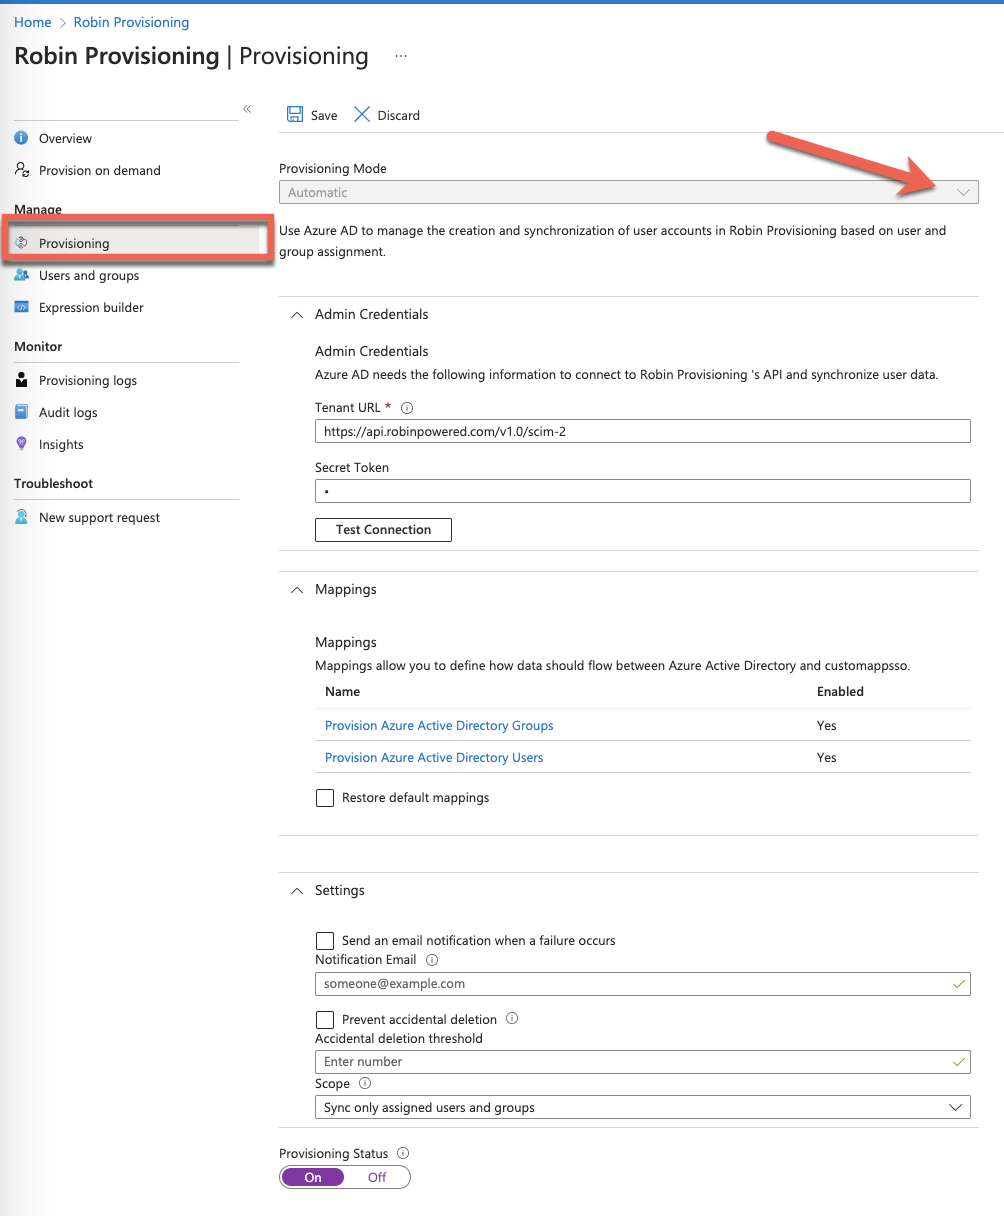Open Provision Azure Active Directory Users mapping
The width and height of the screenshot is (1004, 1216).
point(434,758)
